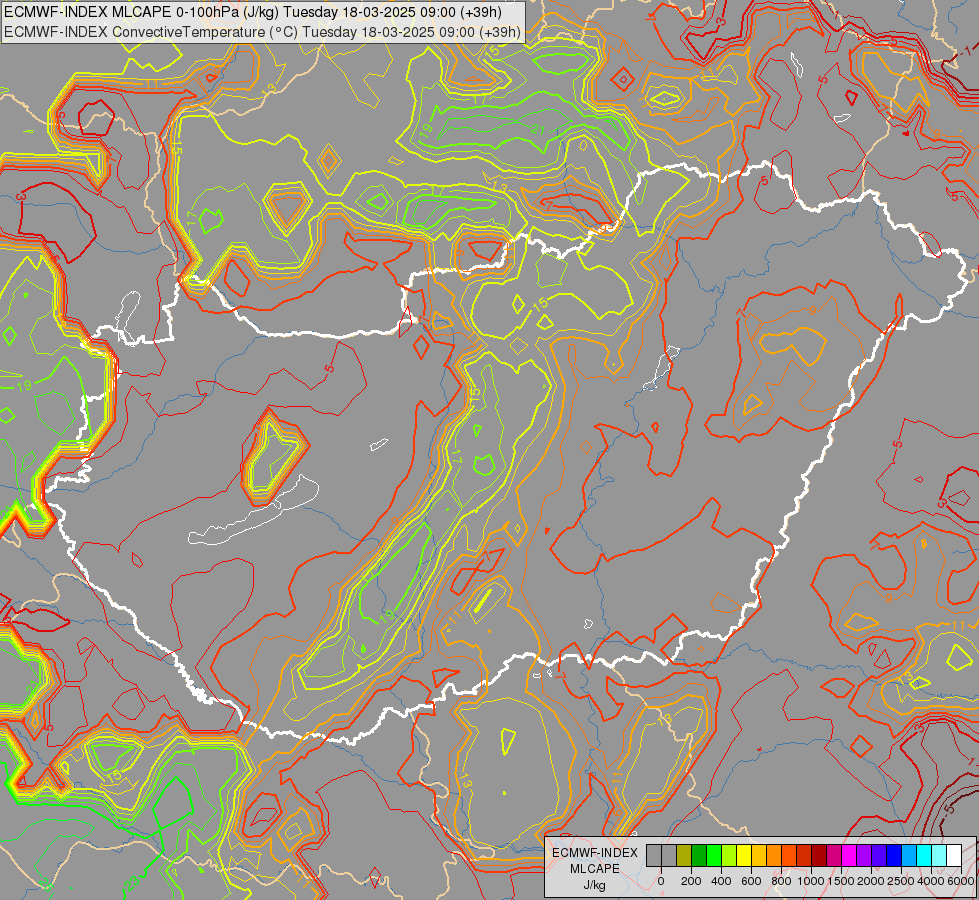Click the ConvectiveTemperature title line
The image size is (979, 900).
point(263,32)
